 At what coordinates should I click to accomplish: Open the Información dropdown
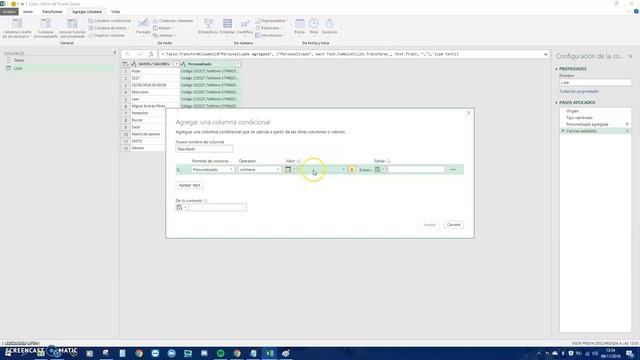(270, 36)
